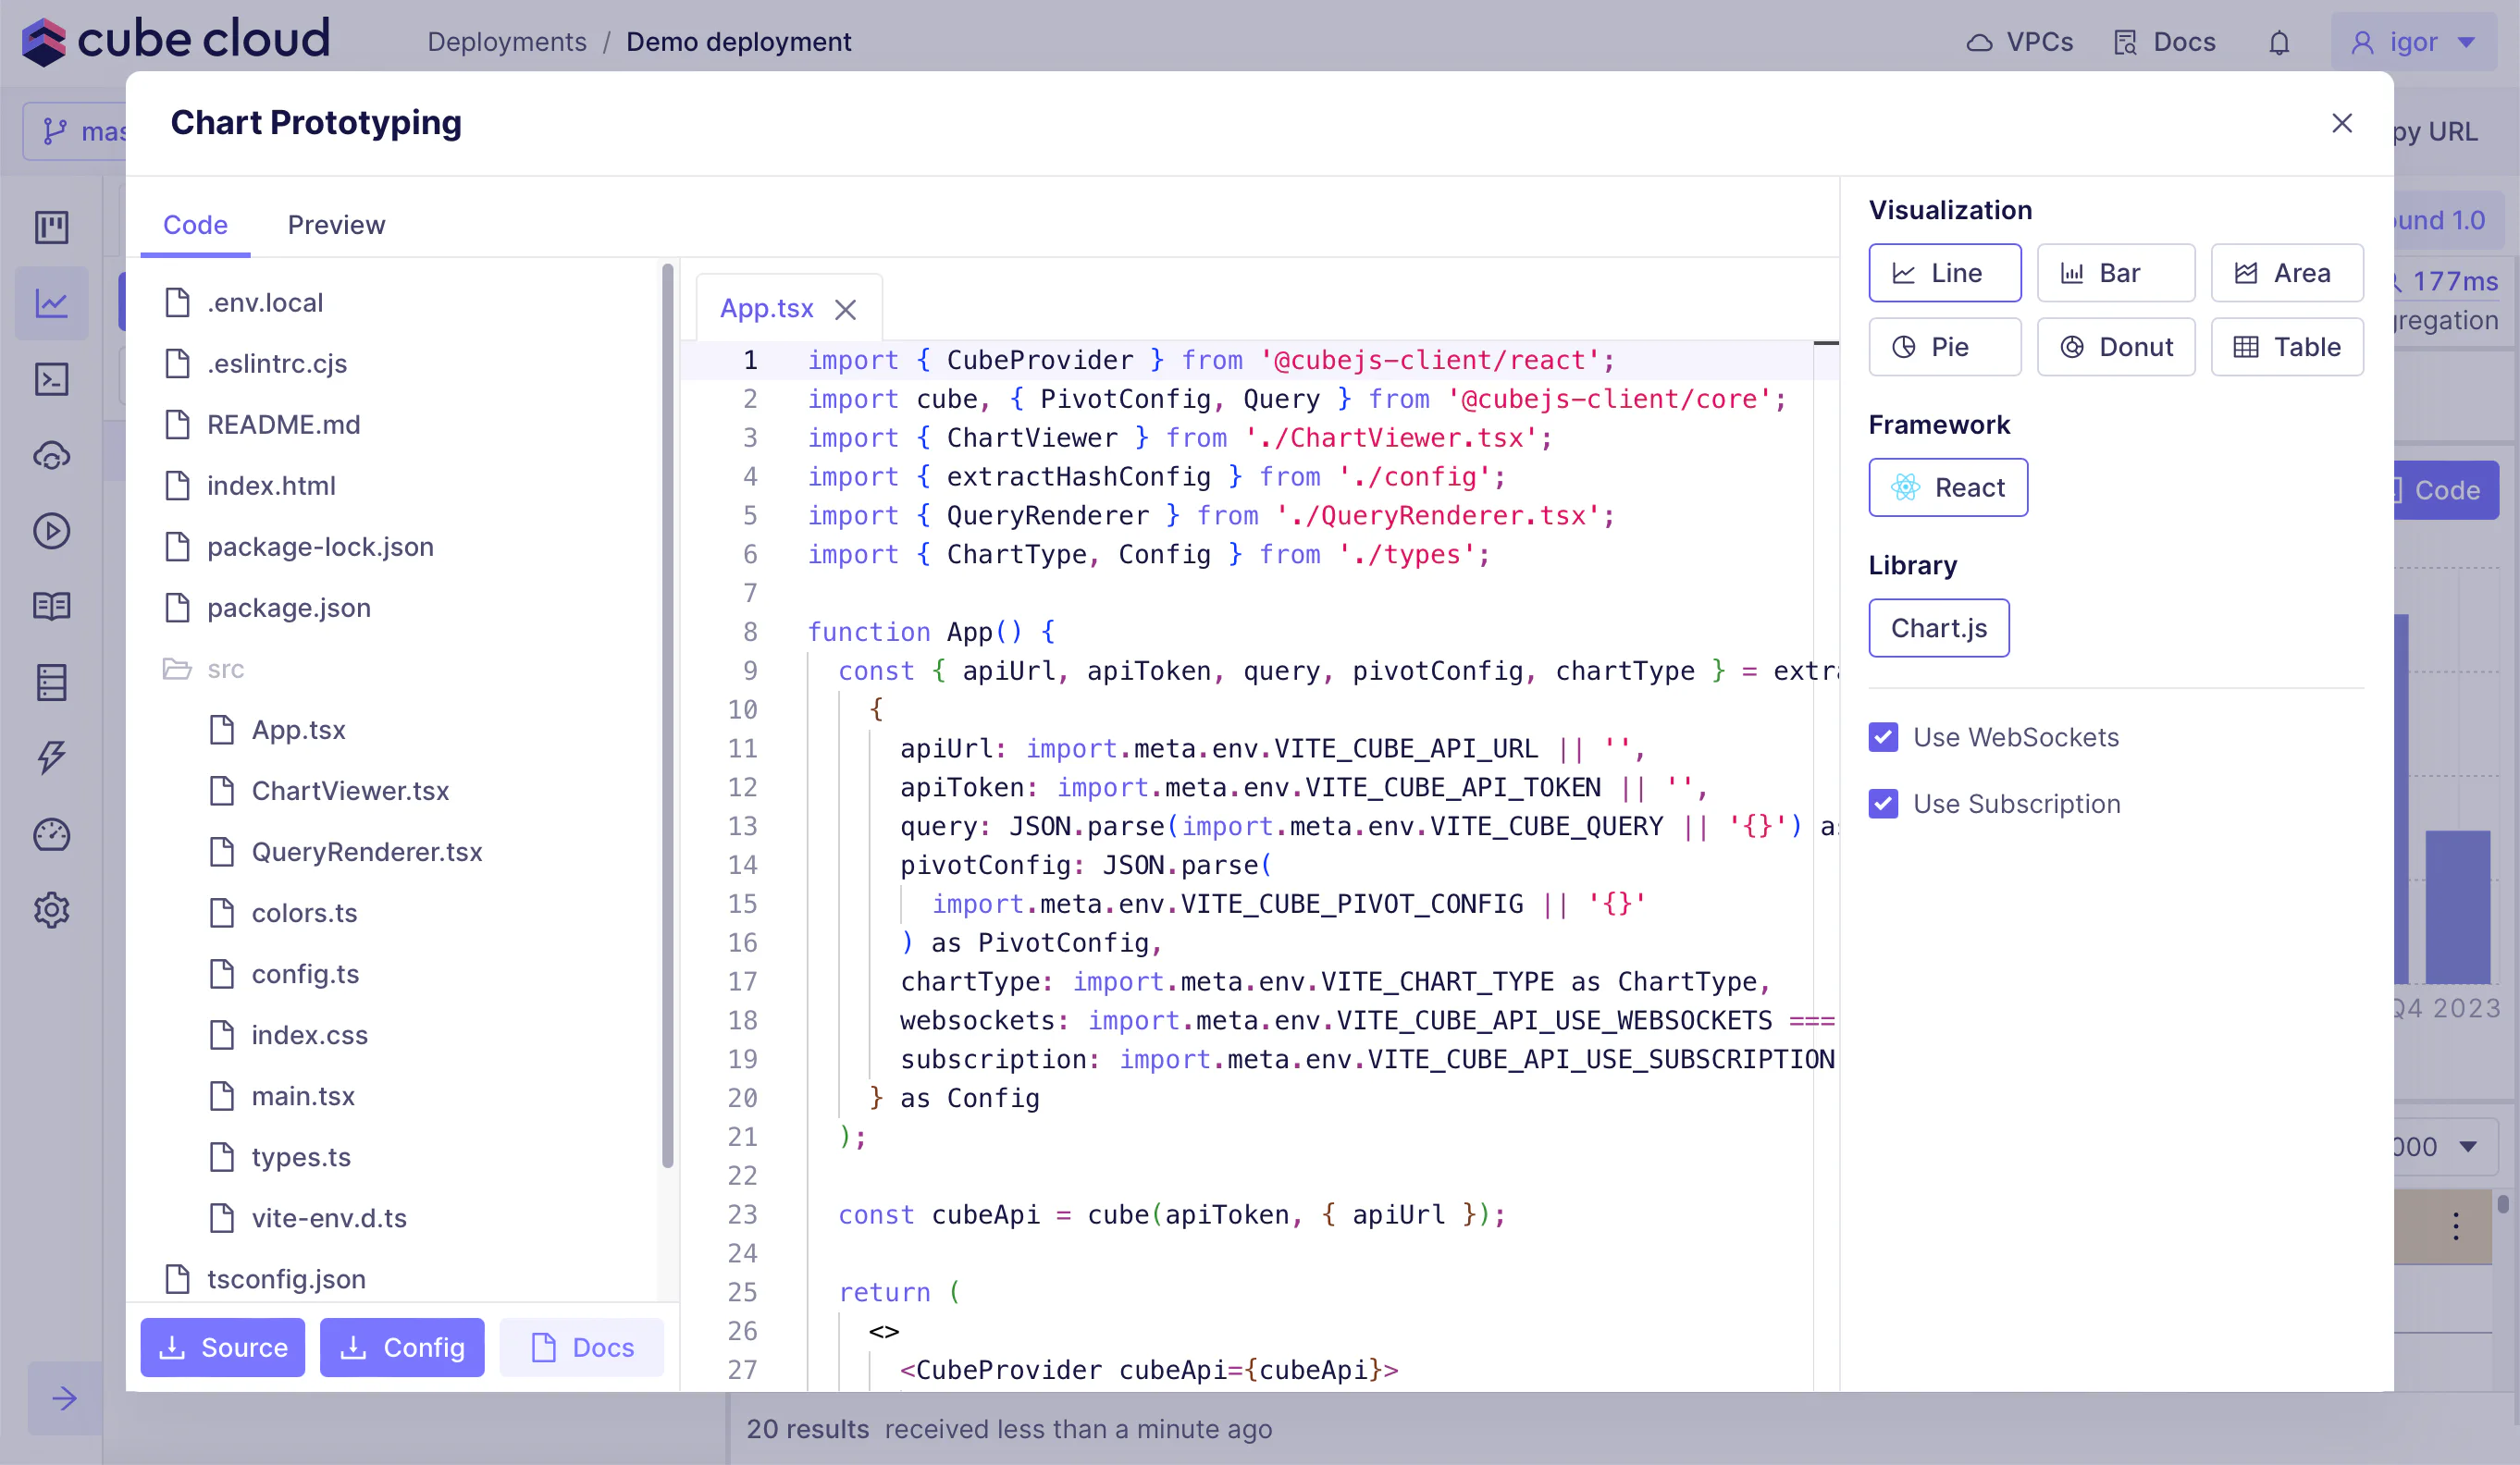This screenshot has height=1465, width=2520.
Task: Close the App.tsx editor tab
Action: click(845, 310)
